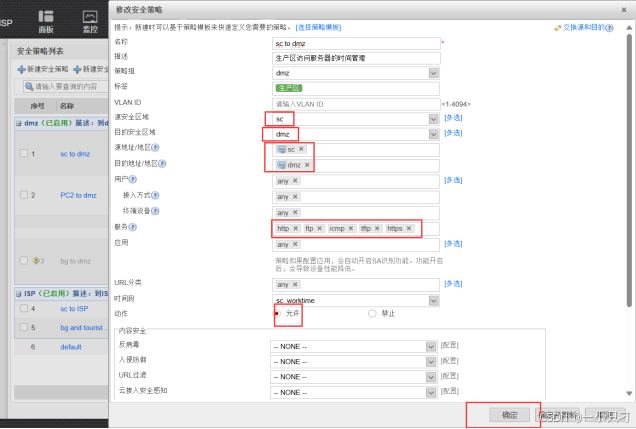This screenshot has height=429, width=636.
Task: Remove the any tag in 应用 field
Action: [x=295, y=244]
